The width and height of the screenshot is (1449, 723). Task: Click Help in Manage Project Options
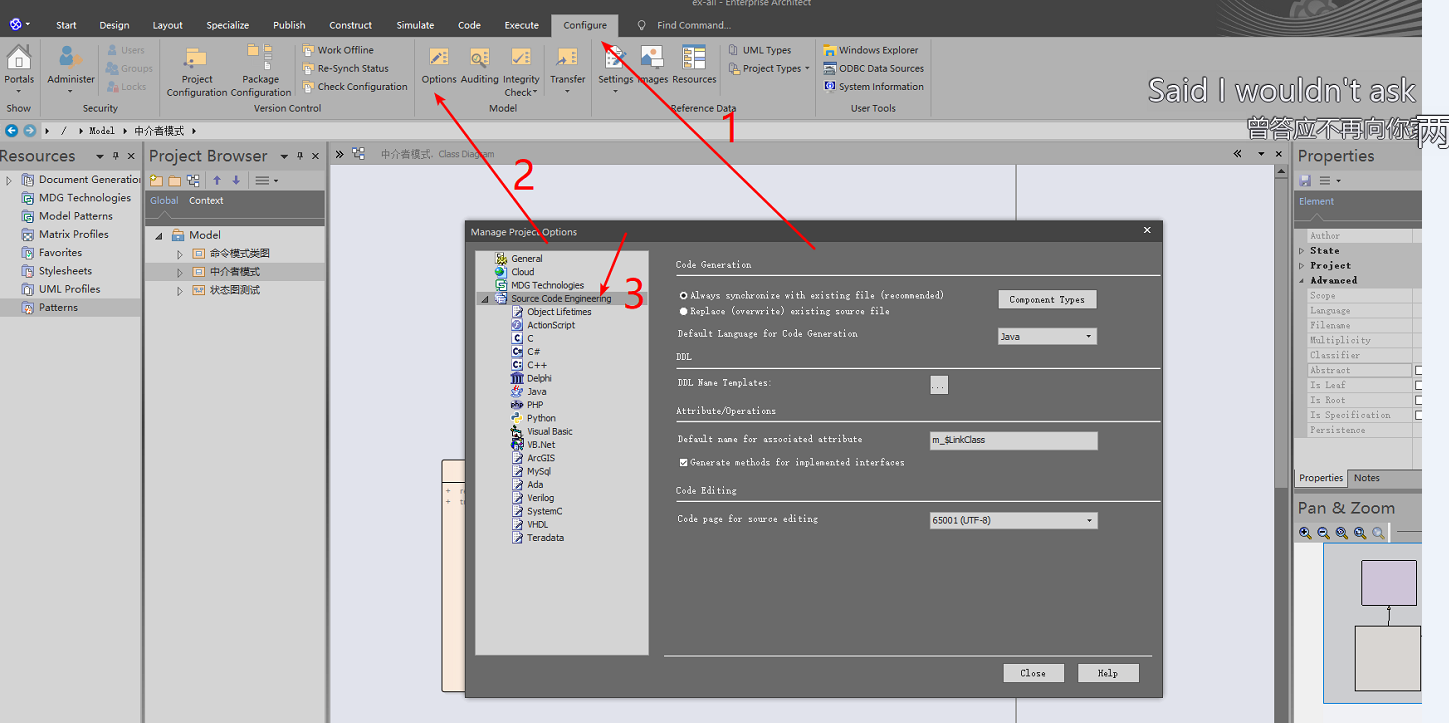[1107, 672]
